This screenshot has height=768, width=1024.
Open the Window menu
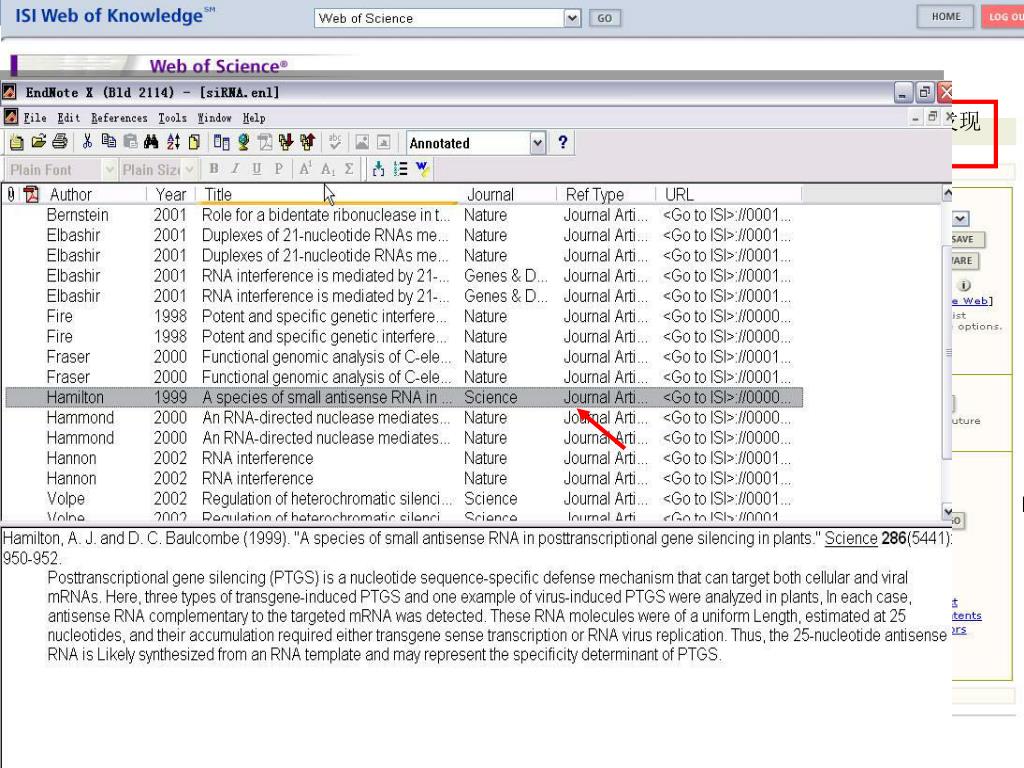pyautogui.click(x=214, y=118)
